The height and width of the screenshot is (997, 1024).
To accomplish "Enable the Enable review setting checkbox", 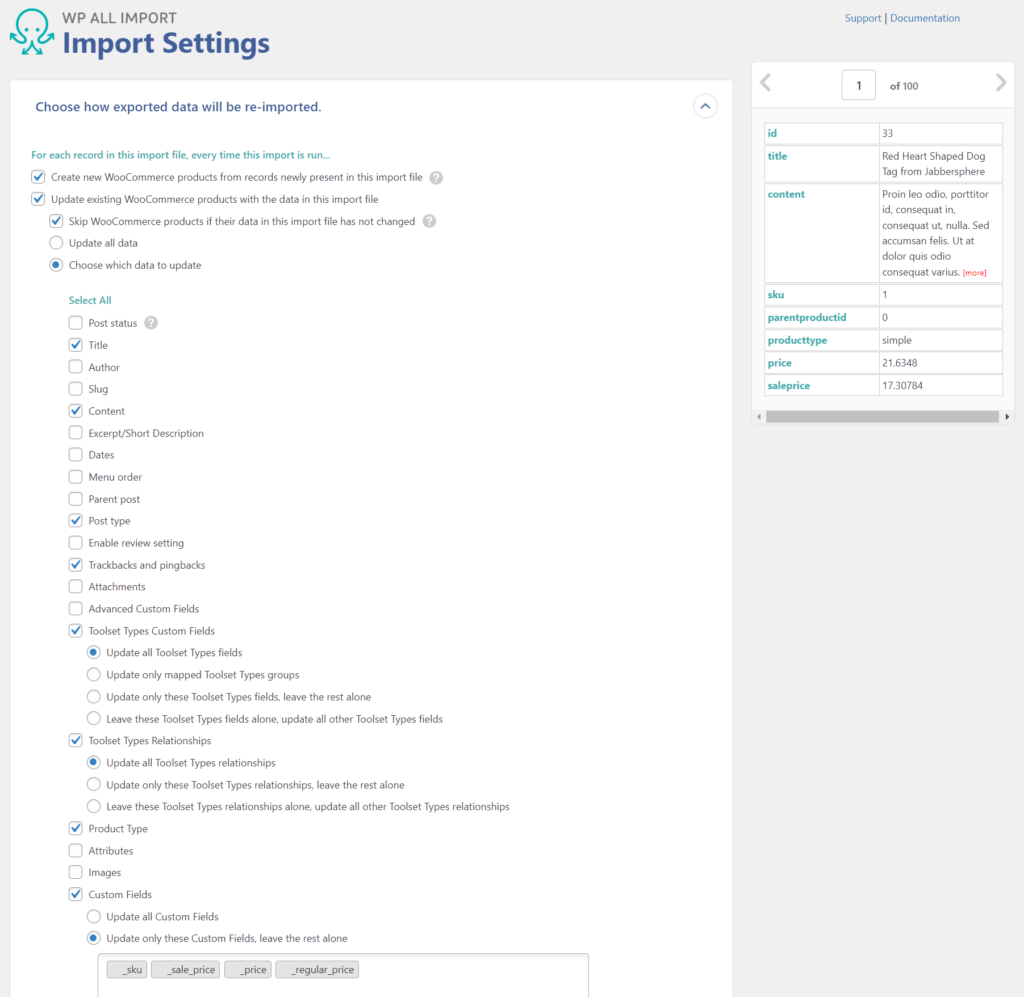I will [x=76, y=543].
